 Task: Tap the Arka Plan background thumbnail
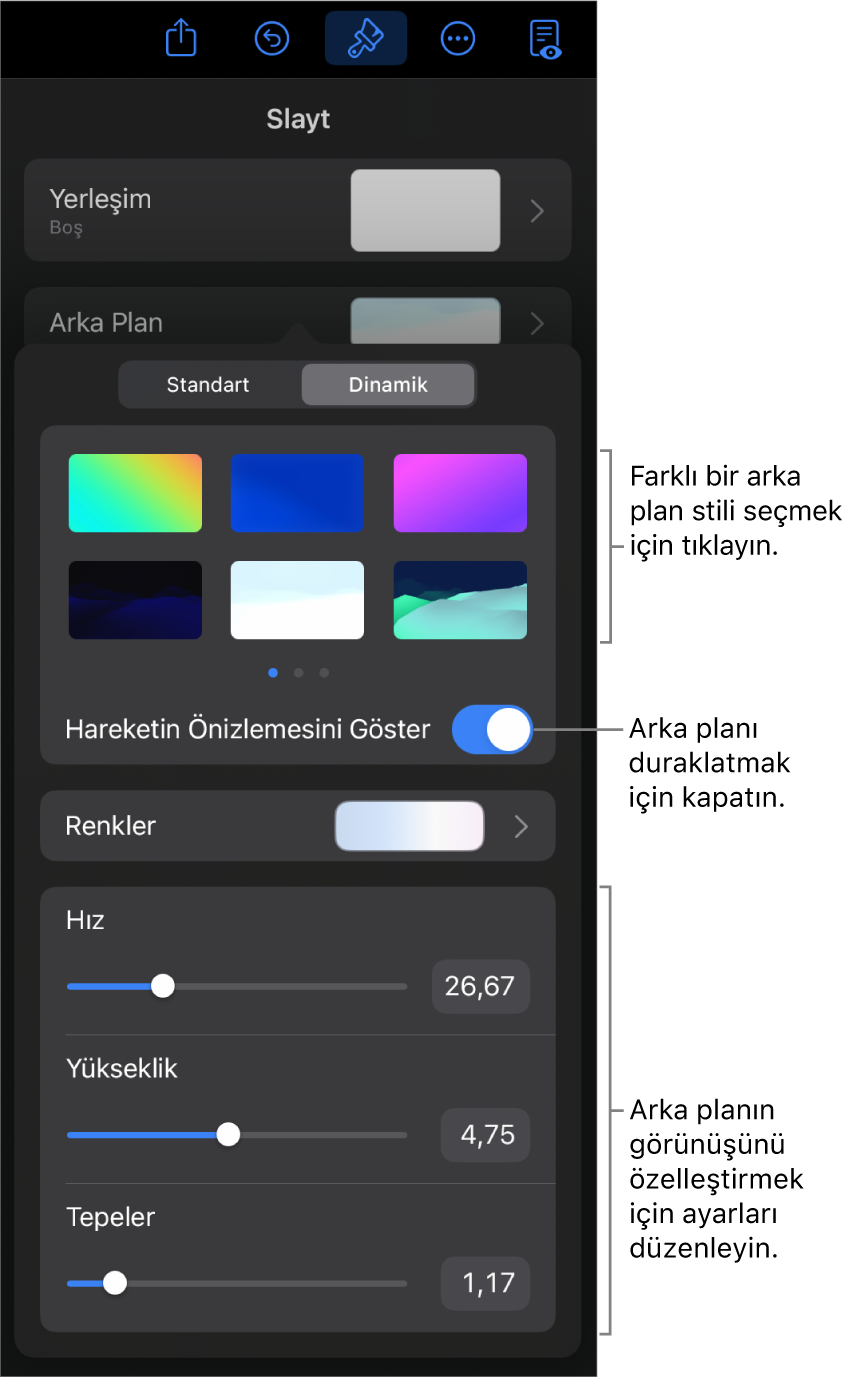425,320
